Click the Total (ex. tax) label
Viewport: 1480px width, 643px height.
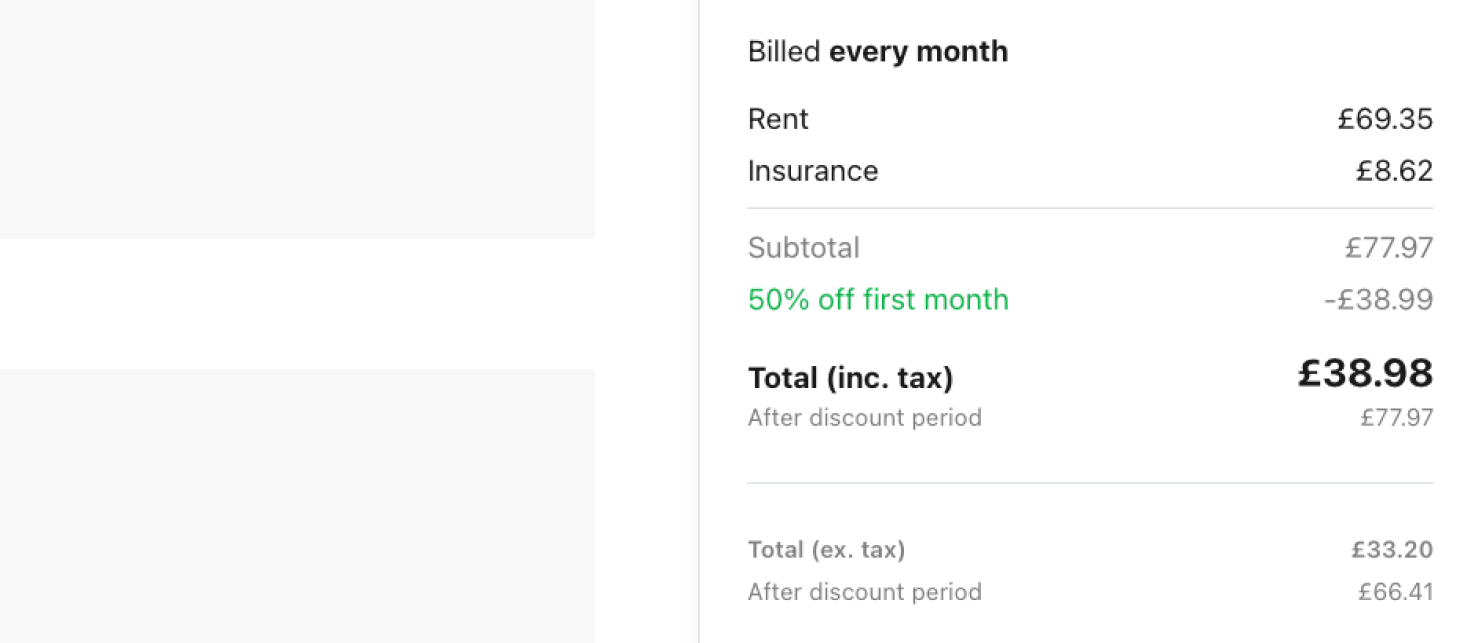(827, 549)
